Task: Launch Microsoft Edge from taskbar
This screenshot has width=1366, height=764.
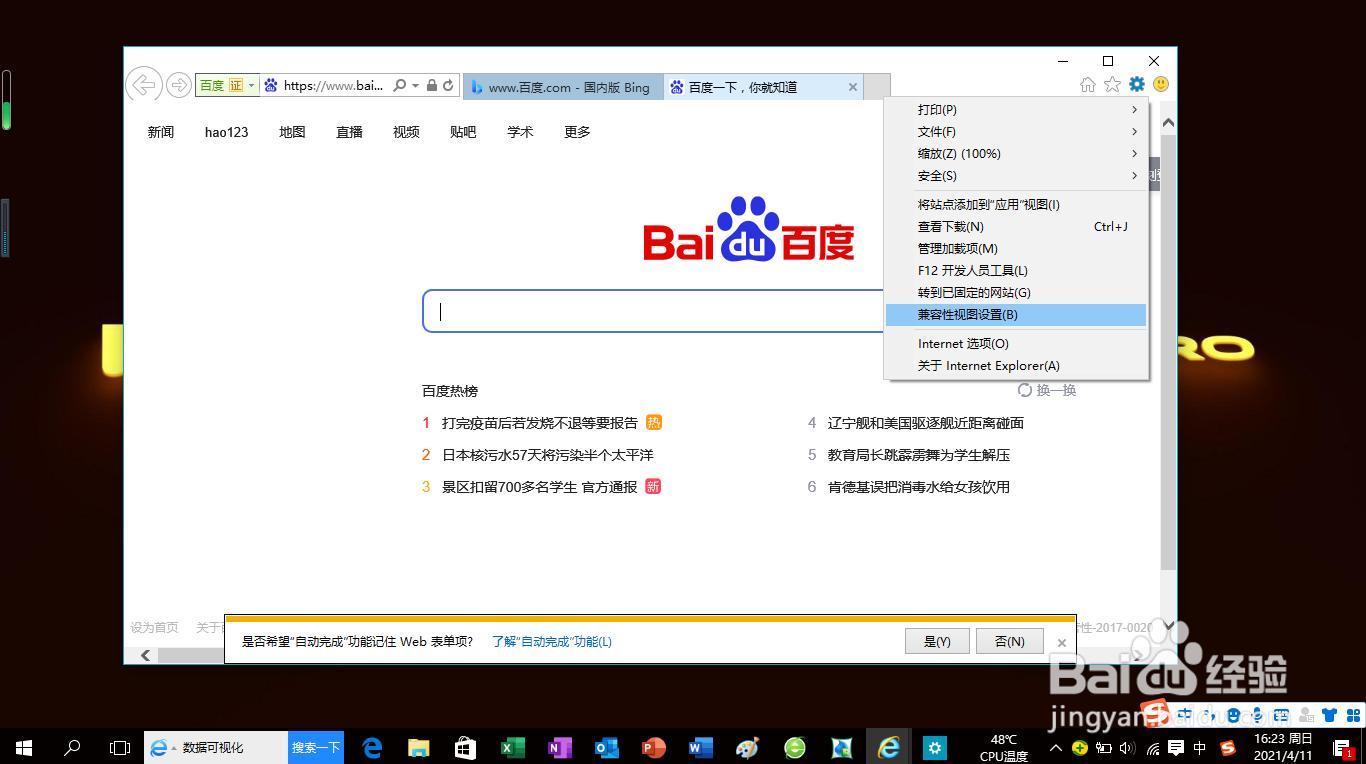Action: 373,747
